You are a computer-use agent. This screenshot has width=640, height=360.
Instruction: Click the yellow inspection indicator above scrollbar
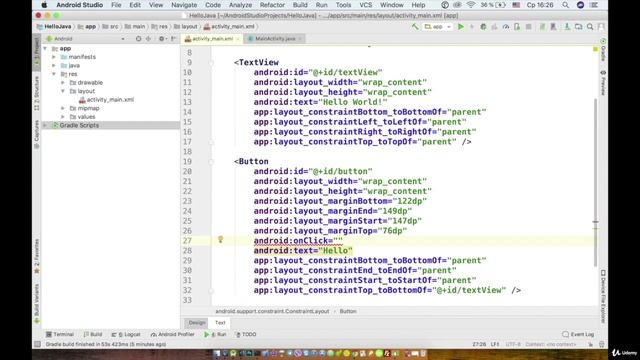tap(596, 49)
